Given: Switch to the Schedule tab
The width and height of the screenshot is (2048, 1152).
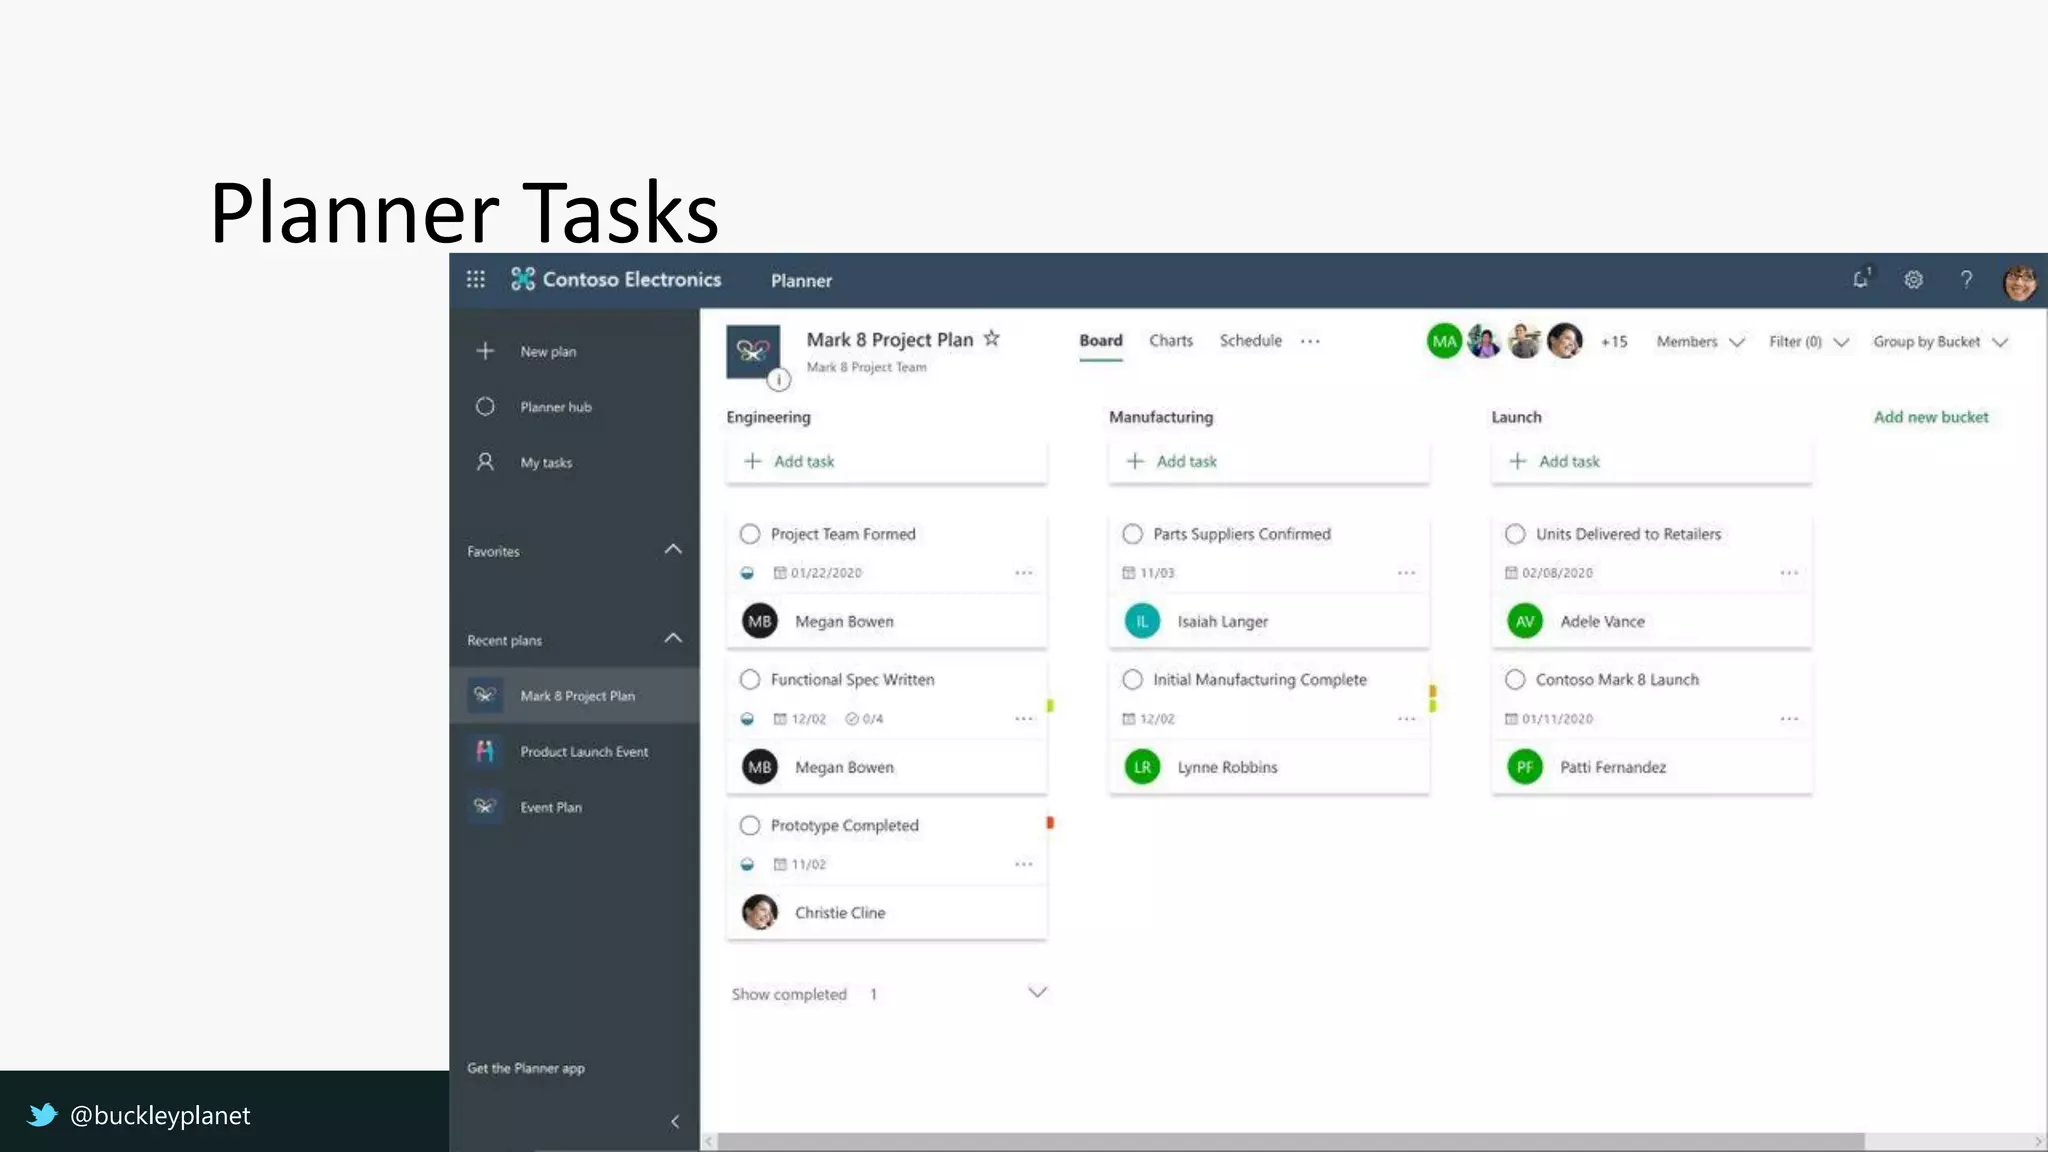Looking at the screenshot, I should point(1250,341).
